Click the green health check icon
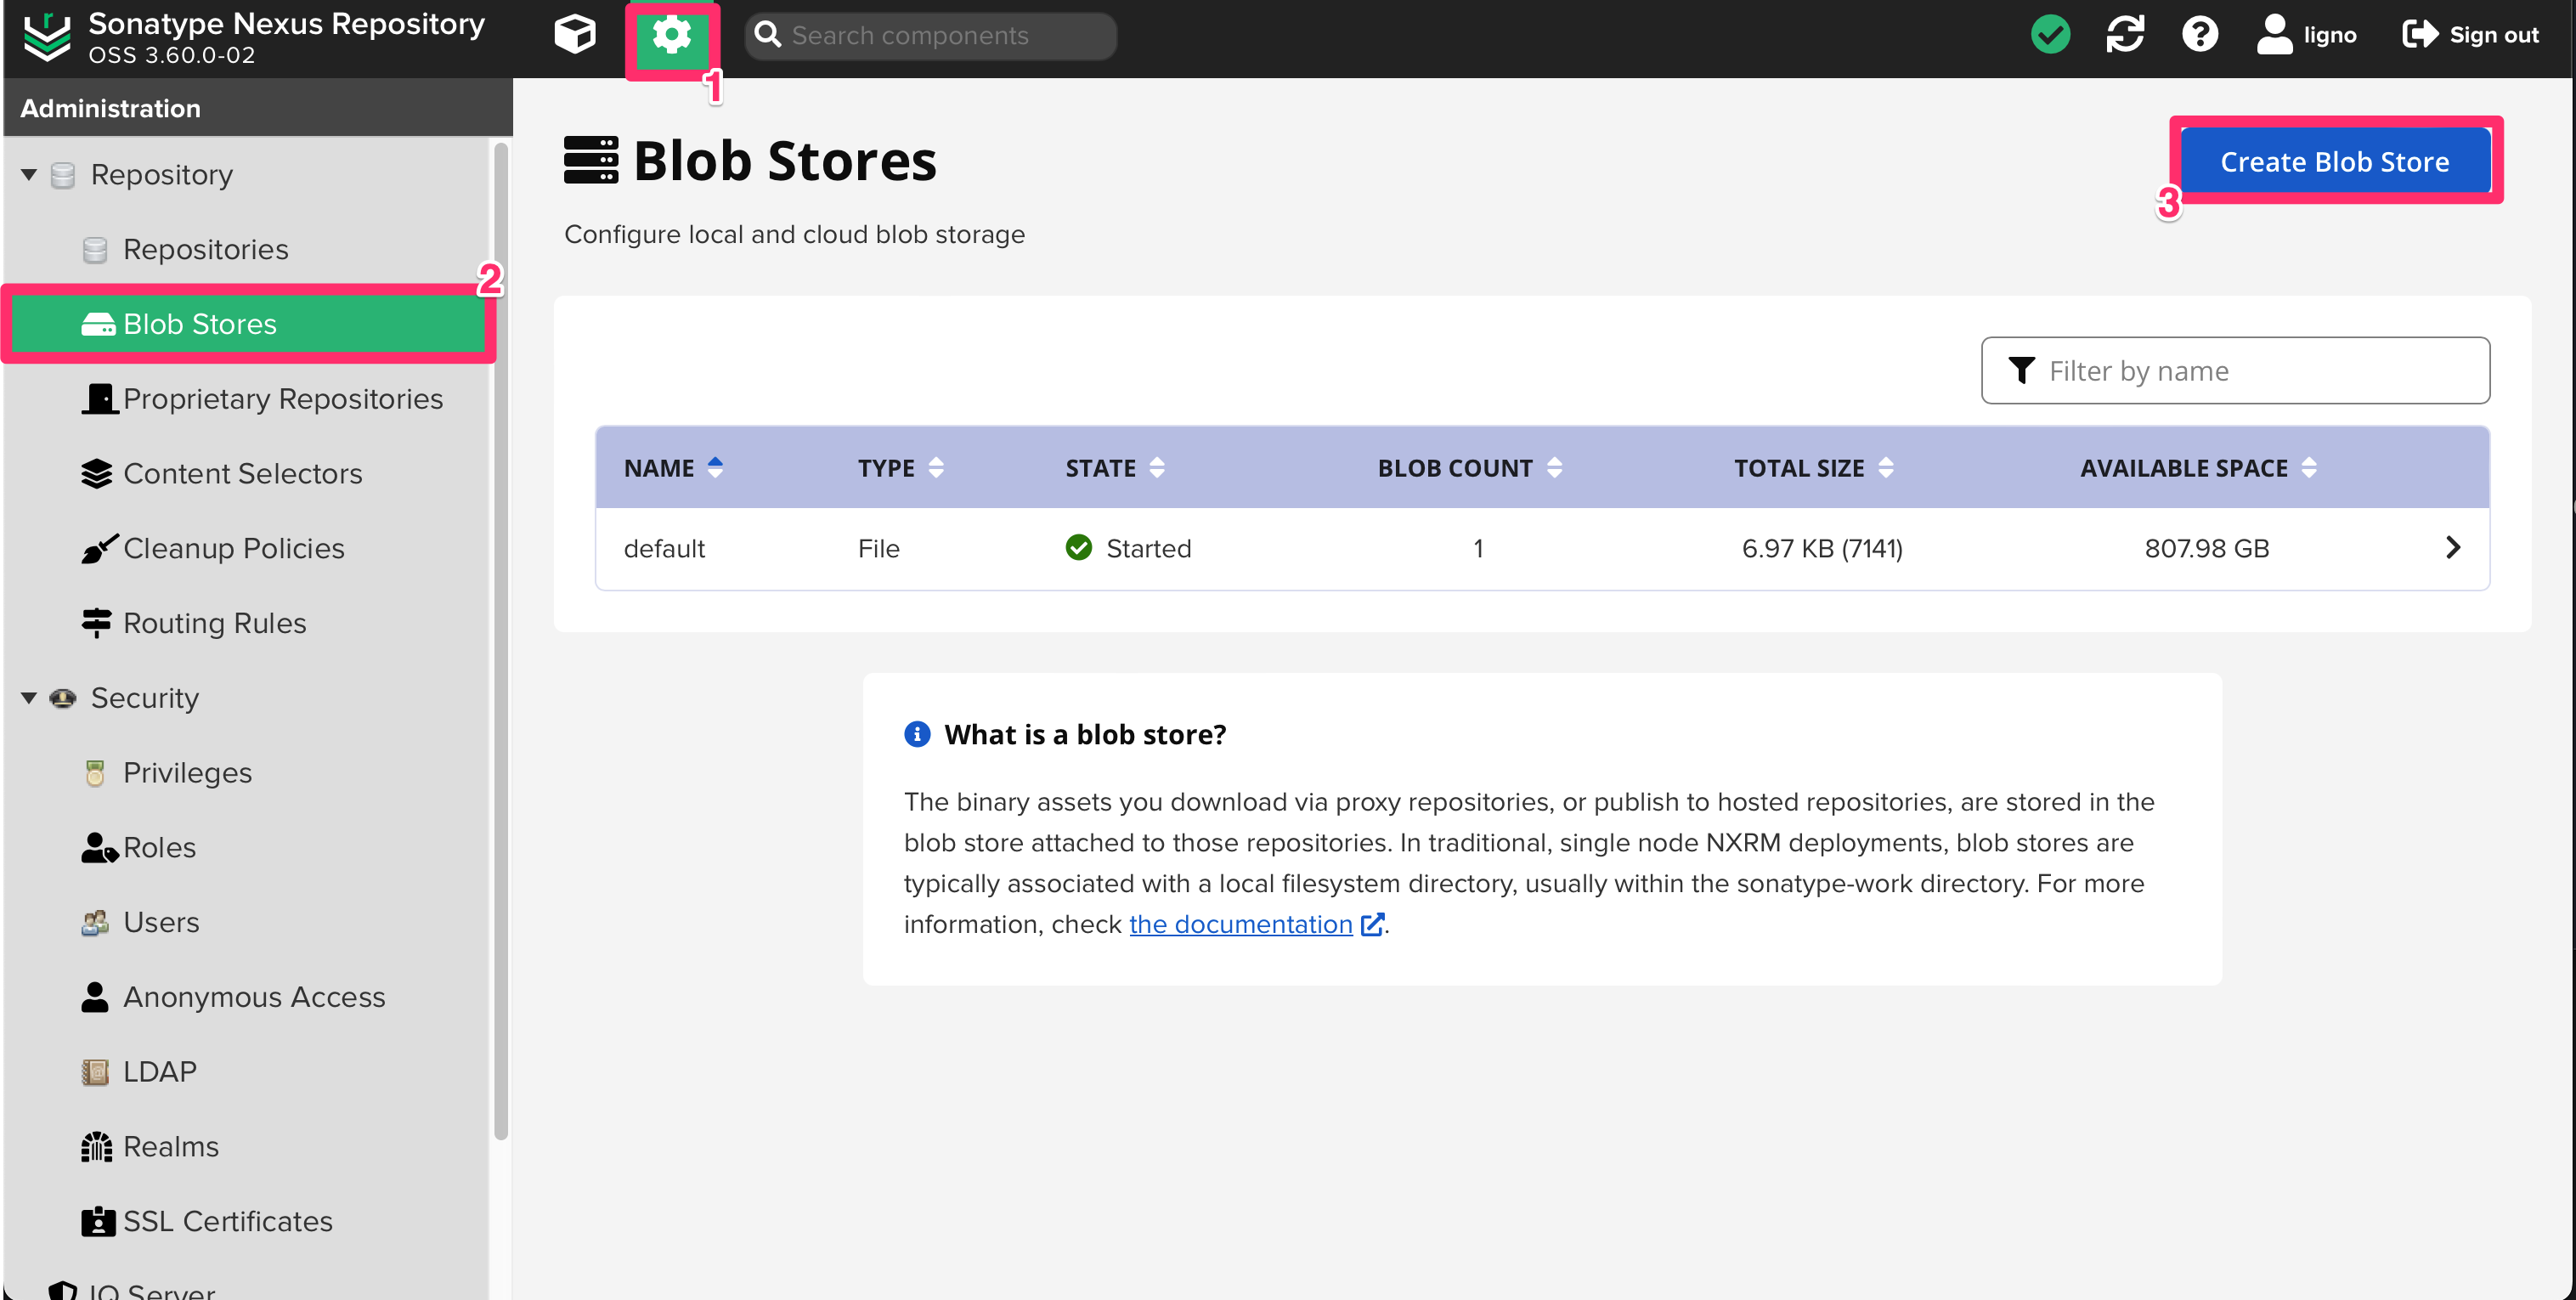Screen dimensions: 2576x1300 [x=2051, y=34]
